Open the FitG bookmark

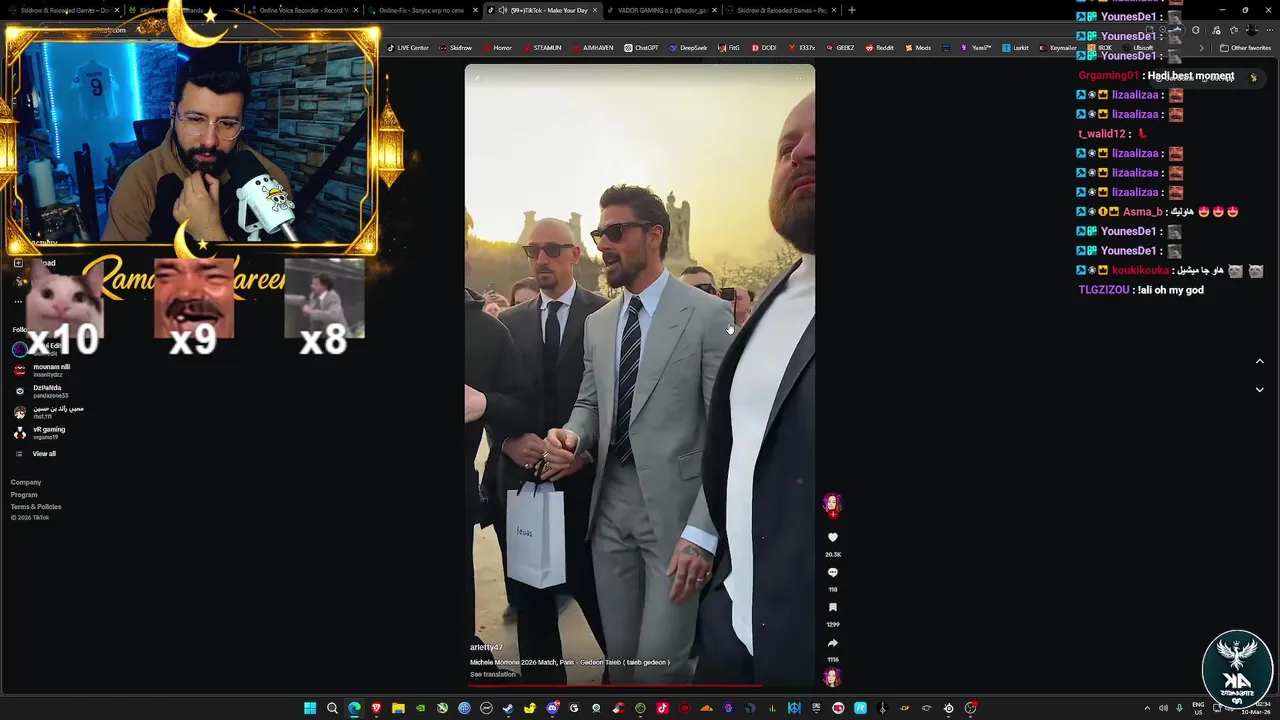729,48
